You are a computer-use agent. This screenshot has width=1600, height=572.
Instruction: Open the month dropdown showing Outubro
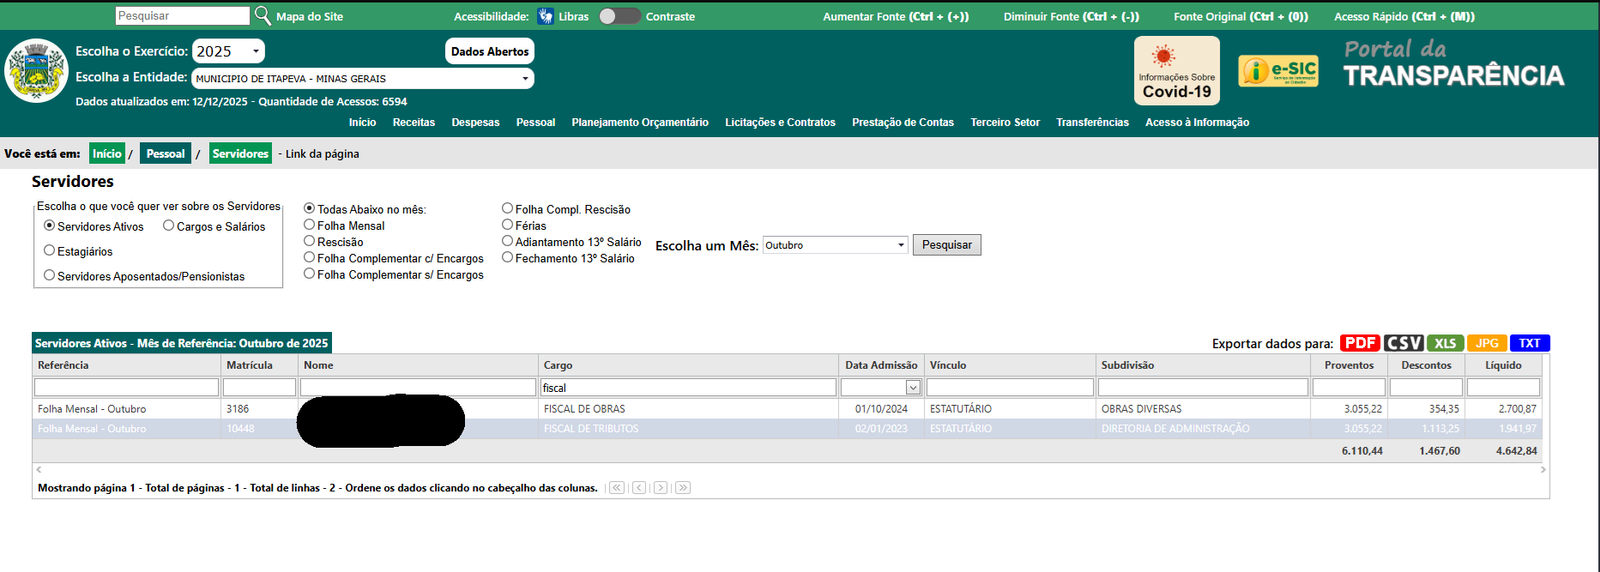835,245
